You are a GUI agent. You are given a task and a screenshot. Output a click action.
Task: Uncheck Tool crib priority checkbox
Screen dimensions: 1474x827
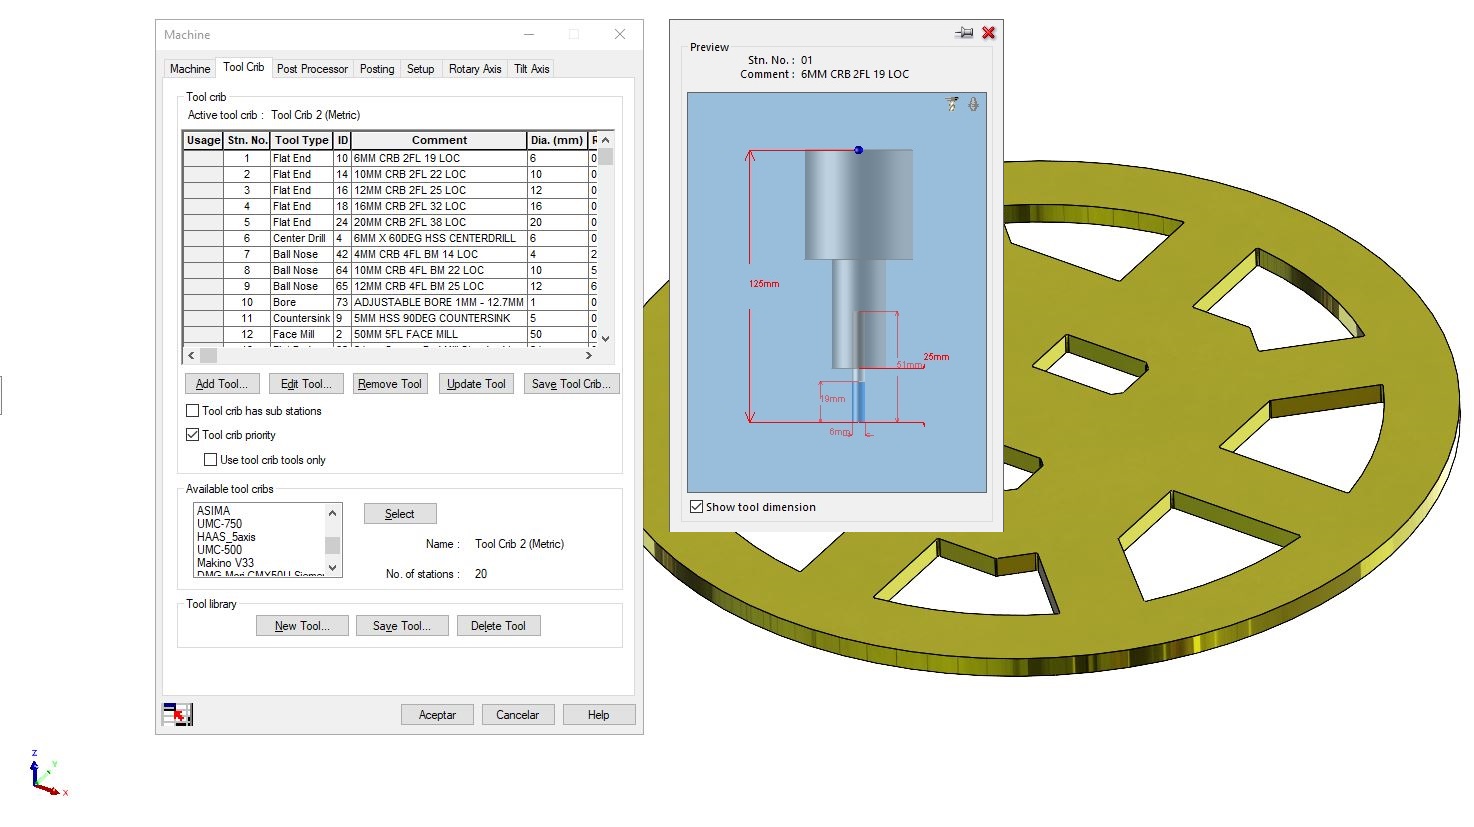[x=193, y=435]
